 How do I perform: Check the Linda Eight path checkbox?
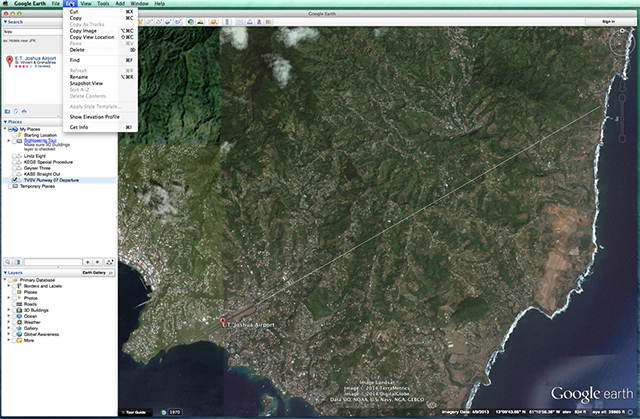coord(14,156)
